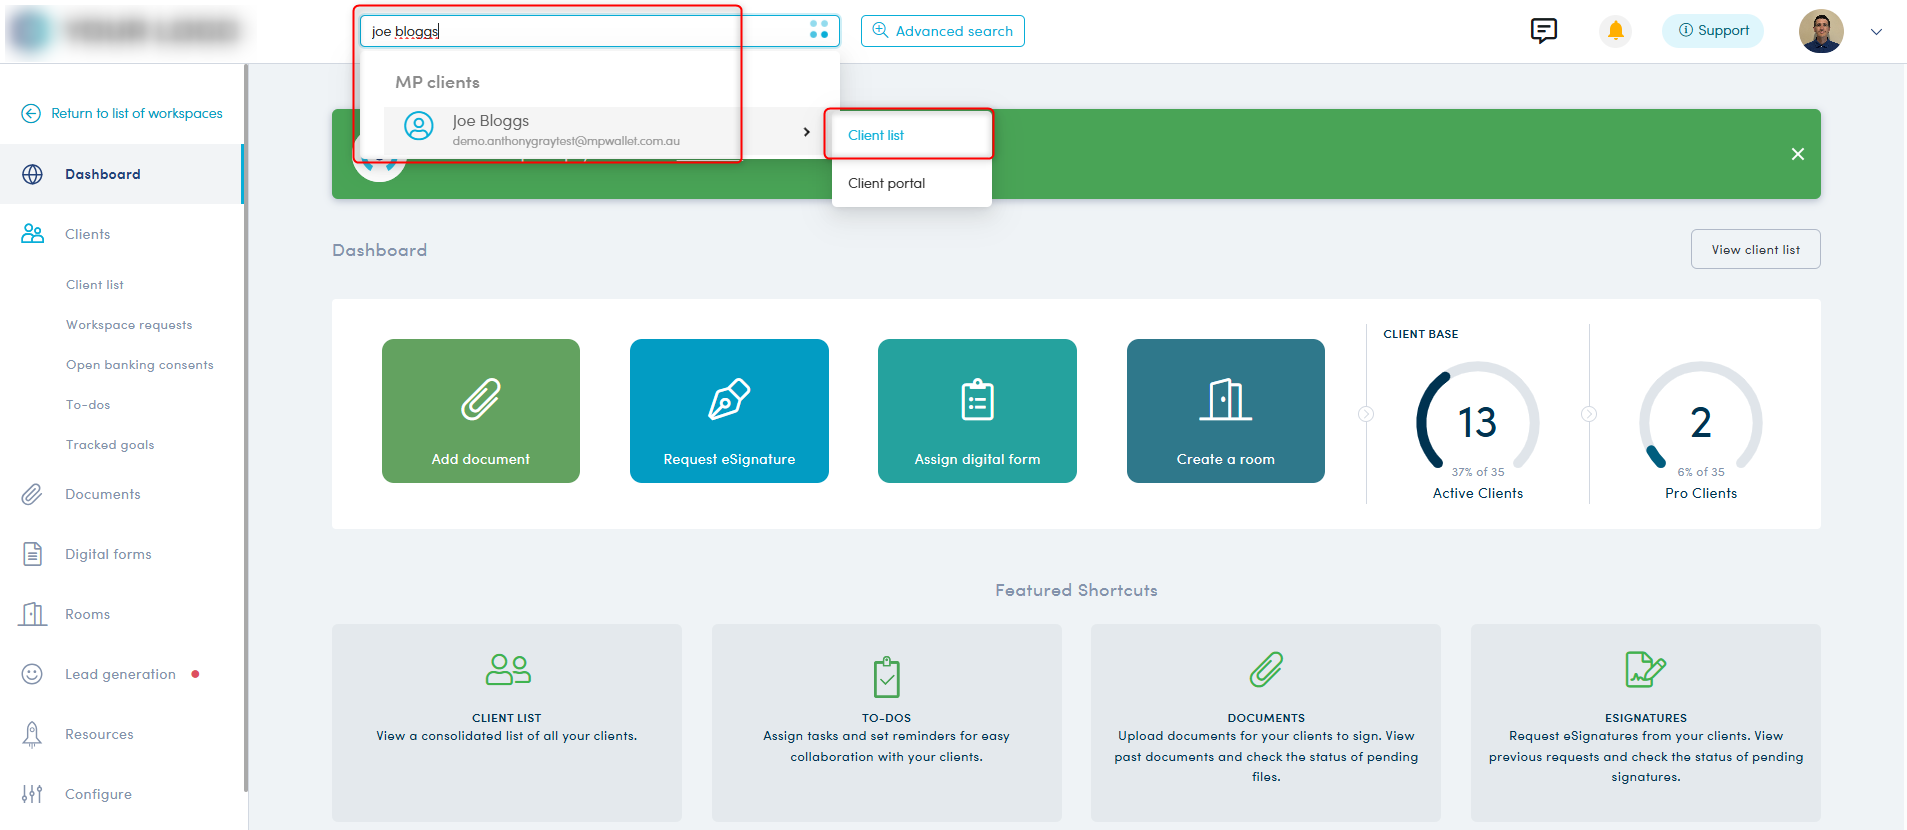Click the Request eSignature tile
The image size is (1907, 830).
[729, 411]
